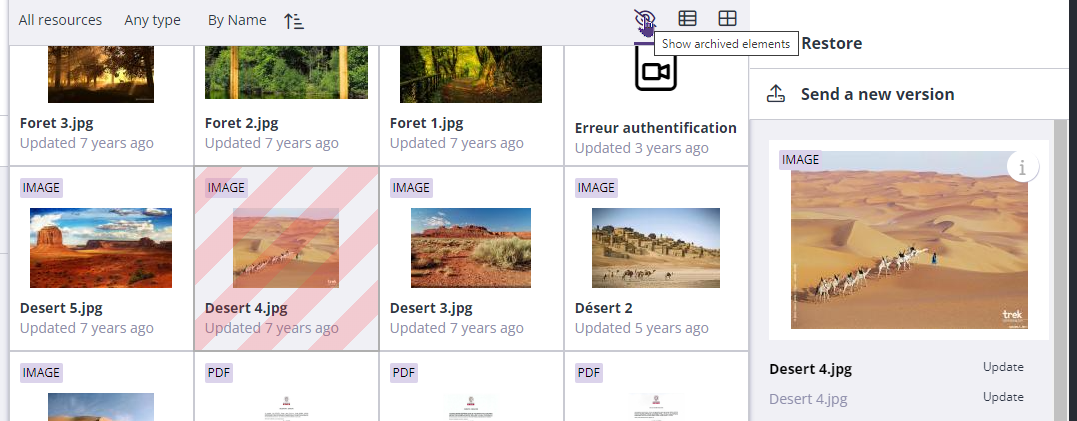Open the Desert 3.jpg image
Image resolution: width=1077 pixels, height=421 pixels.
(470, 248)
